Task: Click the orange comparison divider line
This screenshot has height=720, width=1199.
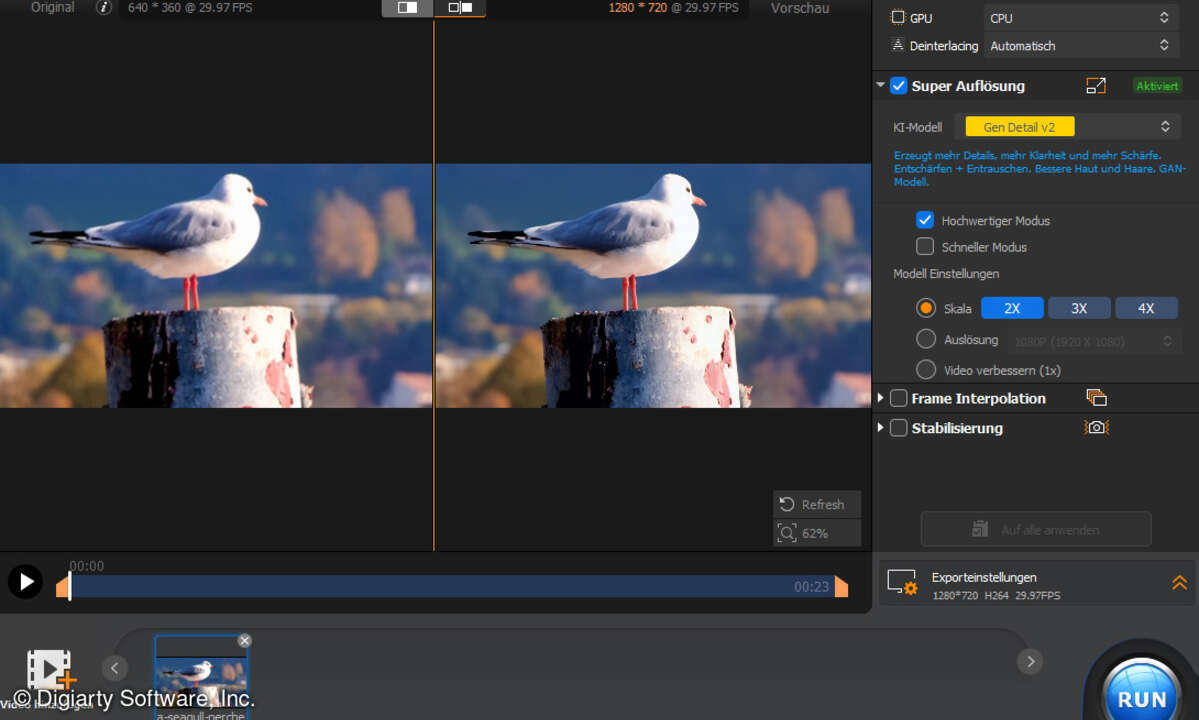Action: (434, 283)
